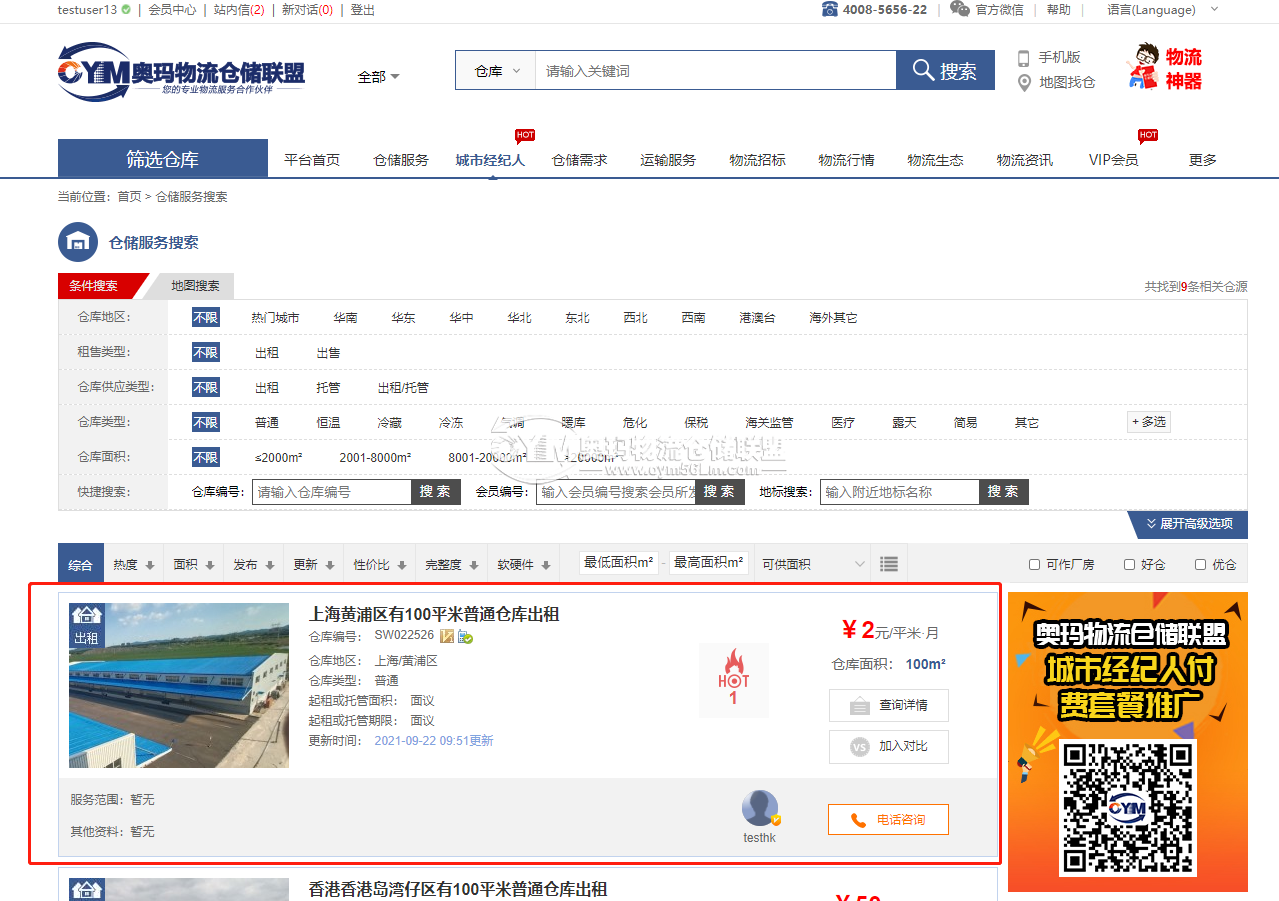Open the 语言(Language) dropdown
The width and height of the screenshot is (1279, 901).
click(1163, 10)
